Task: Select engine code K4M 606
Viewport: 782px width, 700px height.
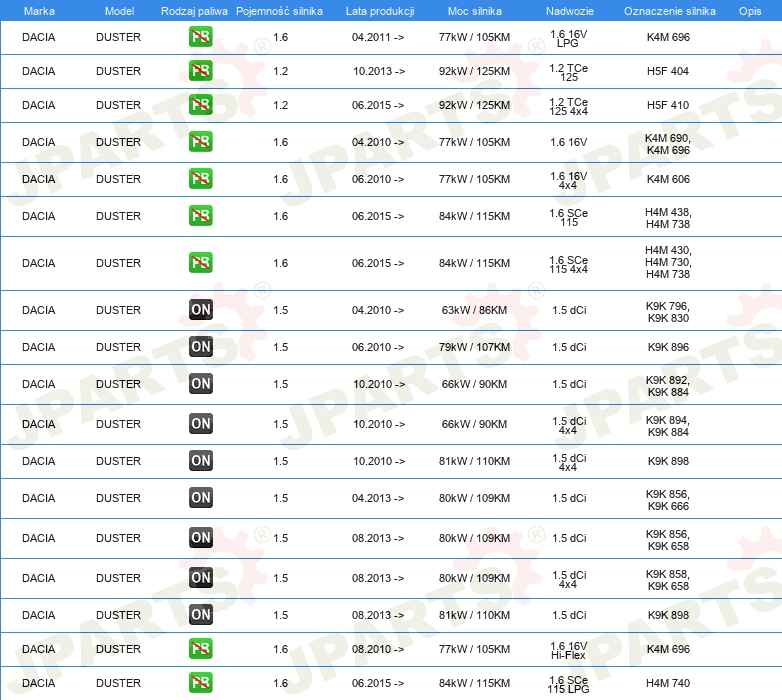Action: [x=668, y=179]
